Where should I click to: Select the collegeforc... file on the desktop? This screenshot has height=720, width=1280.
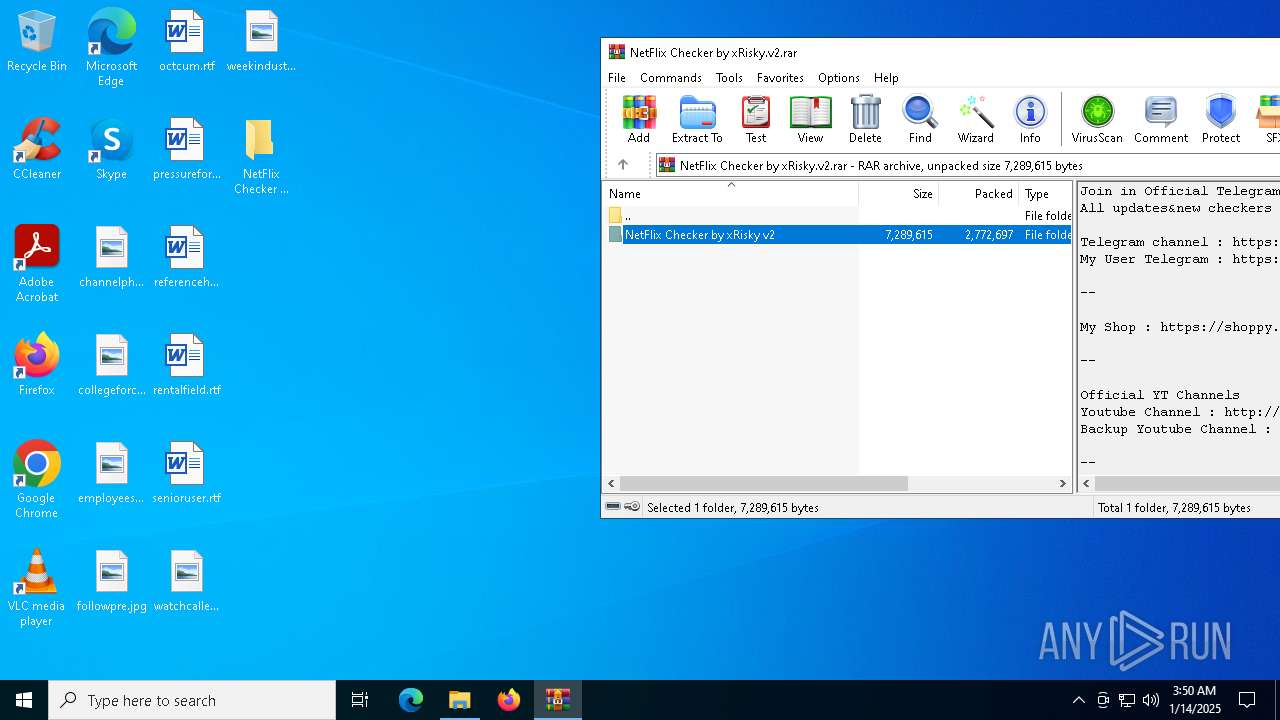coord(111,365)
